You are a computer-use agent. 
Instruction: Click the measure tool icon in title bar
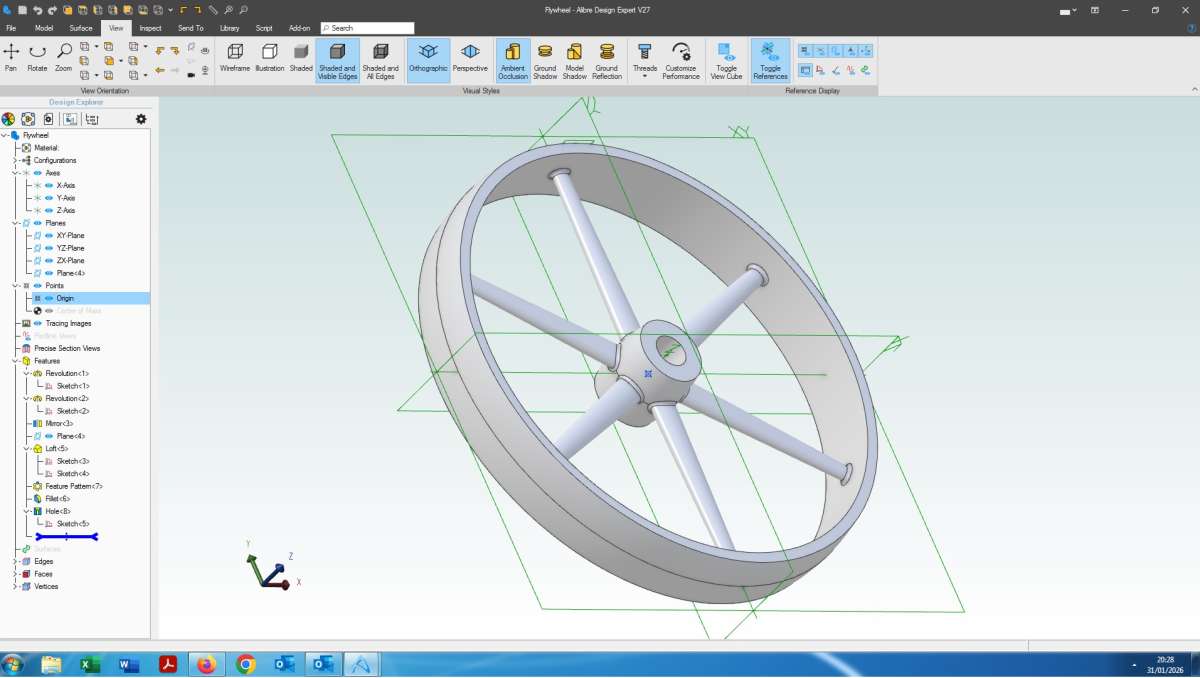click(x=213, y=10)
